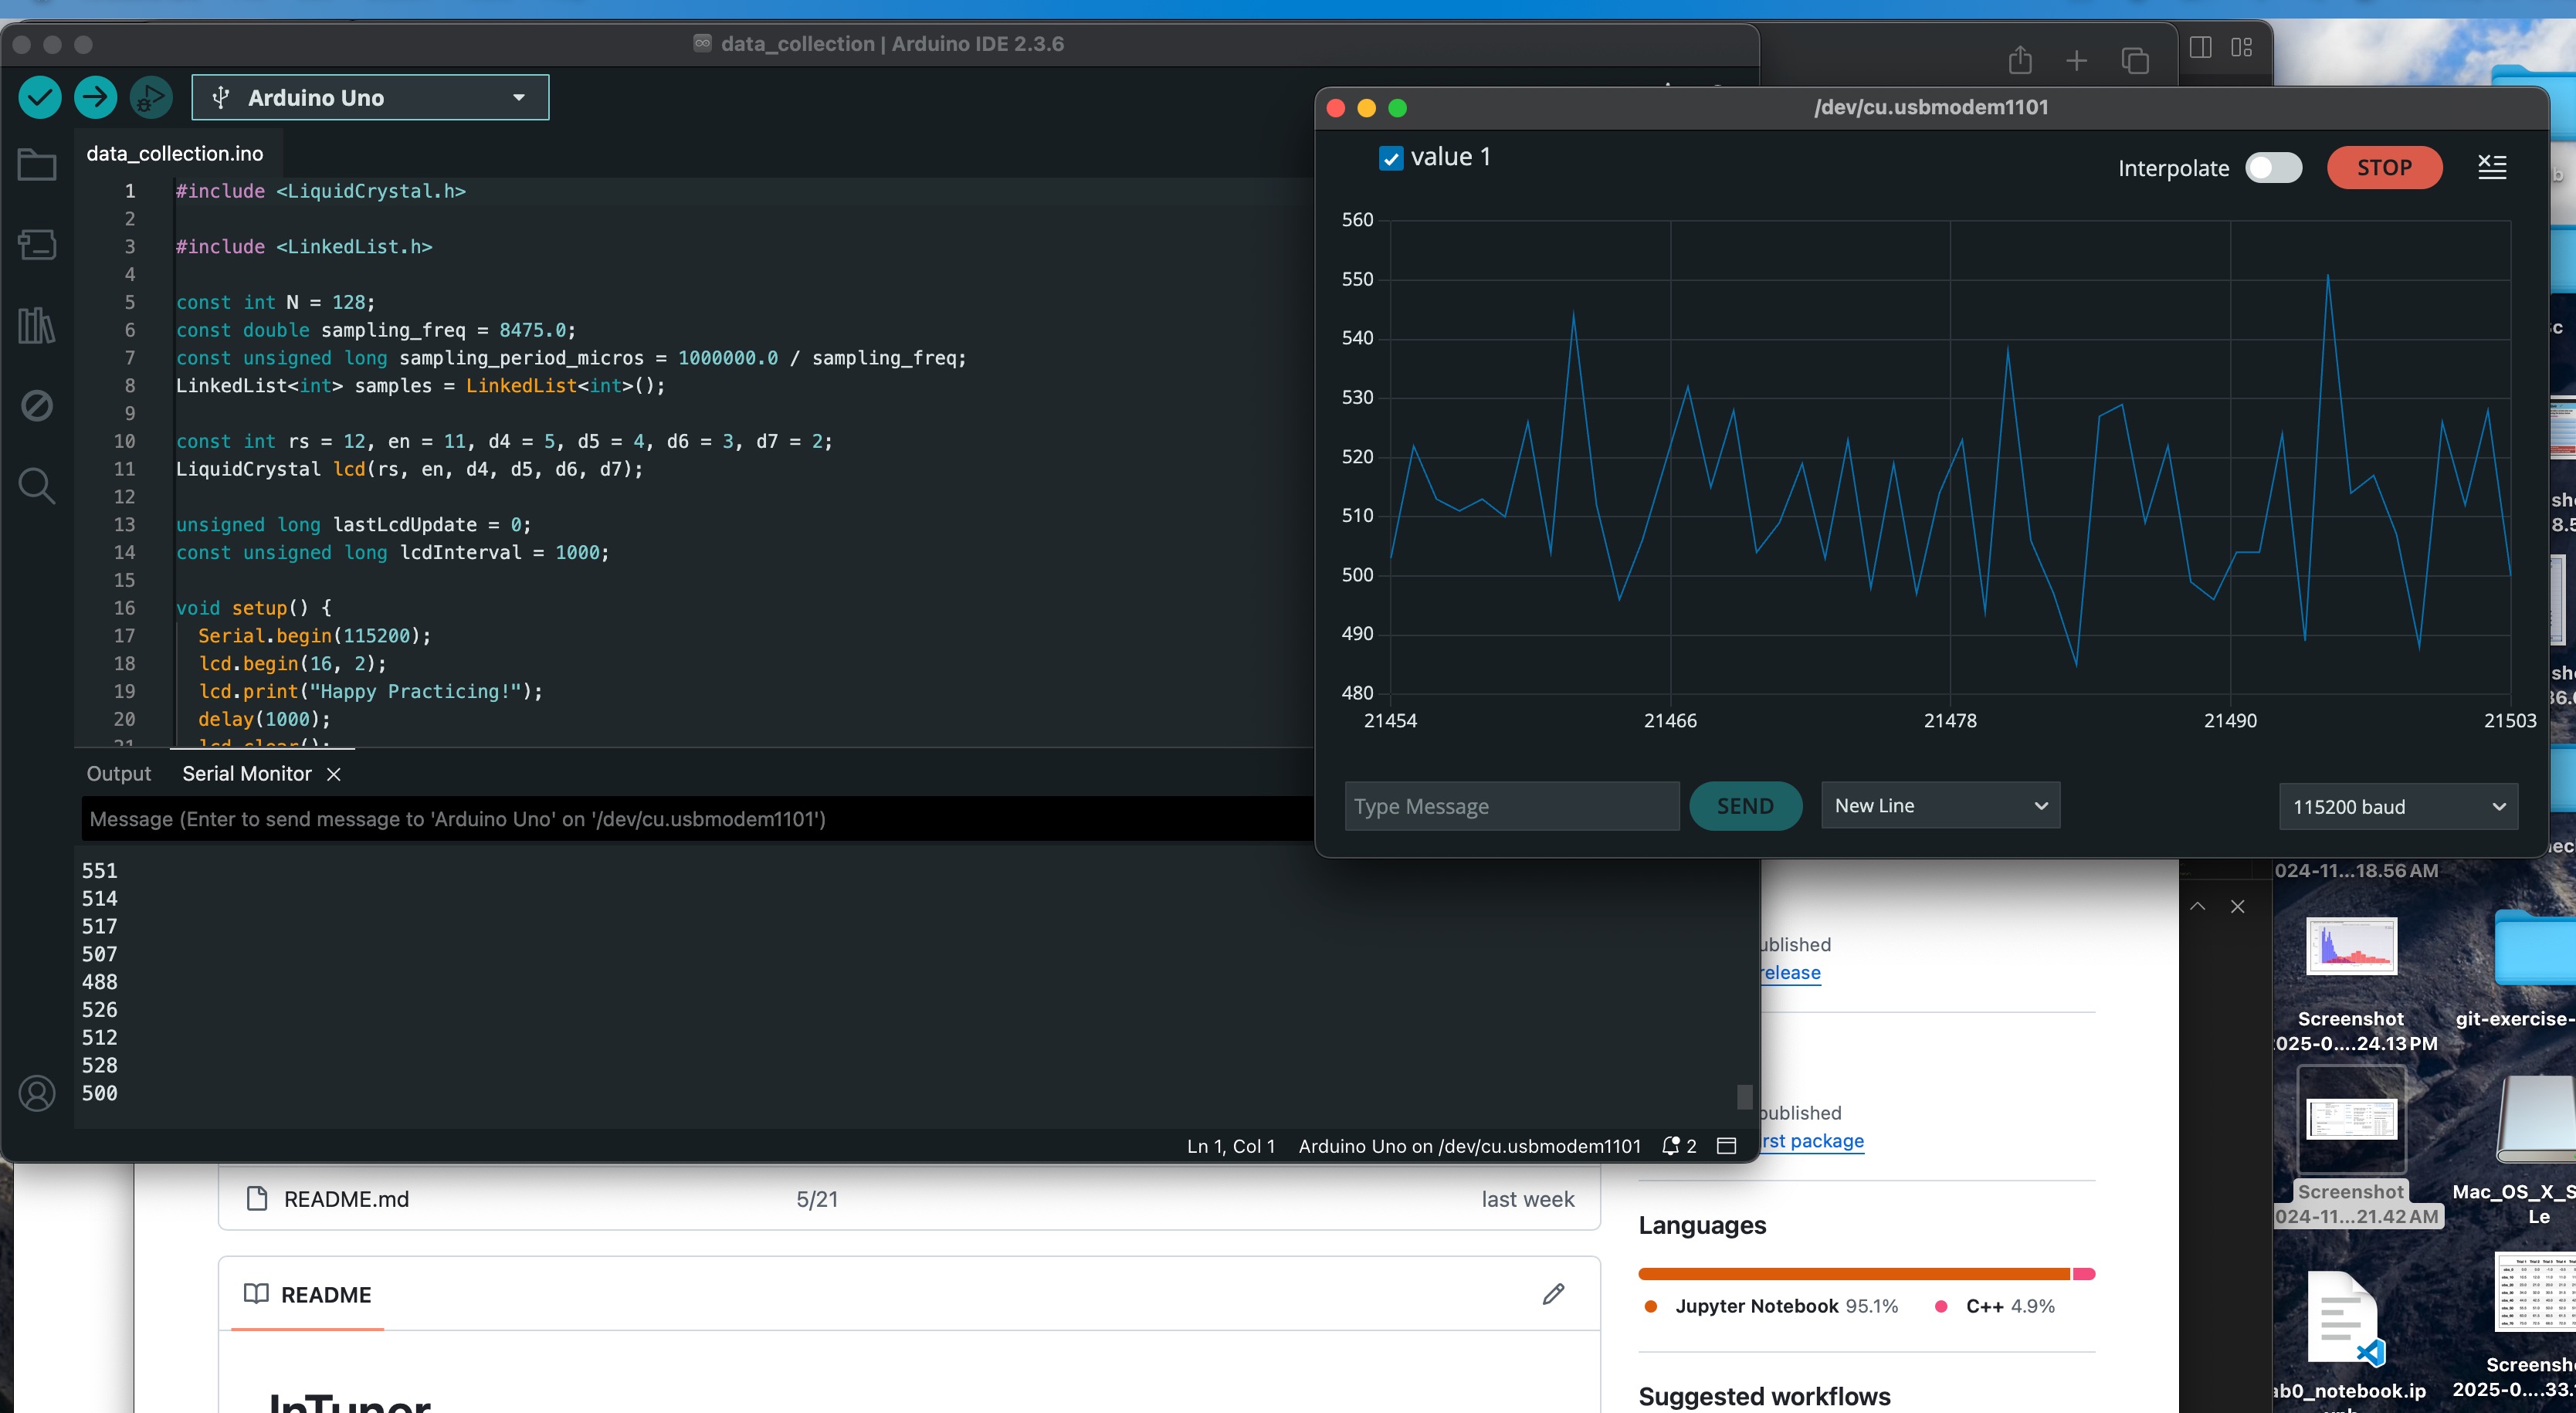Edit the README with pencil icon

click(x=1553, y=1294)
